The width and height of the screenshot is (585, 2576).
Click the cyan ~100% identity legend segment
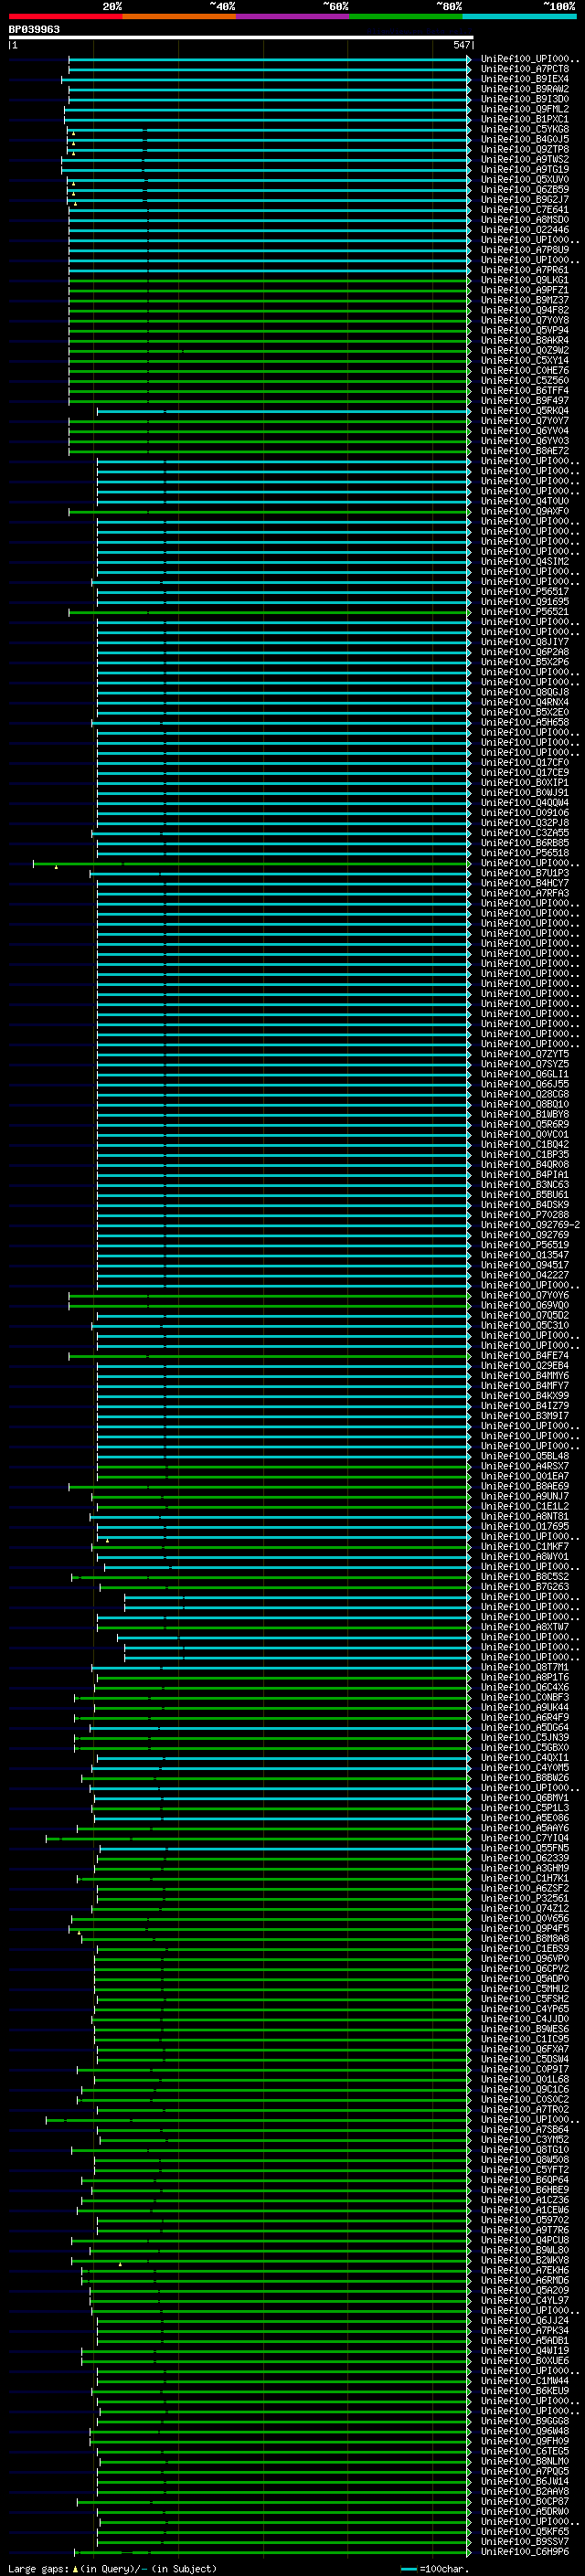coord(520,16)
